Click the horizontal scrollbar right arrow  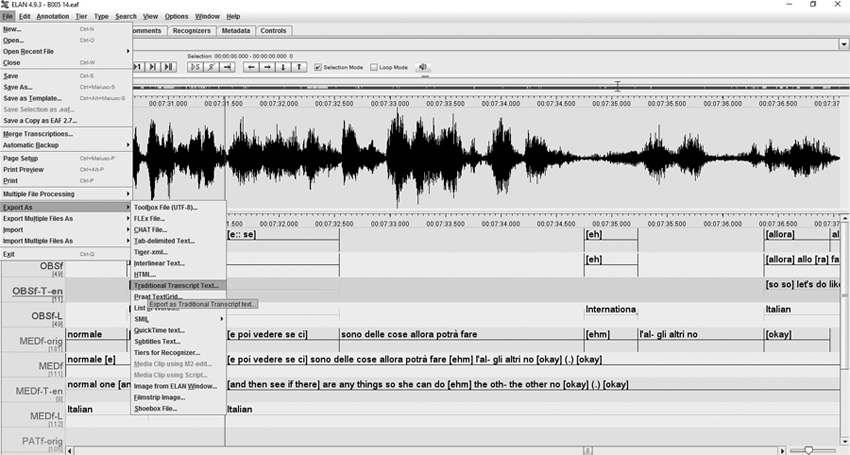[x=781, y=451]
